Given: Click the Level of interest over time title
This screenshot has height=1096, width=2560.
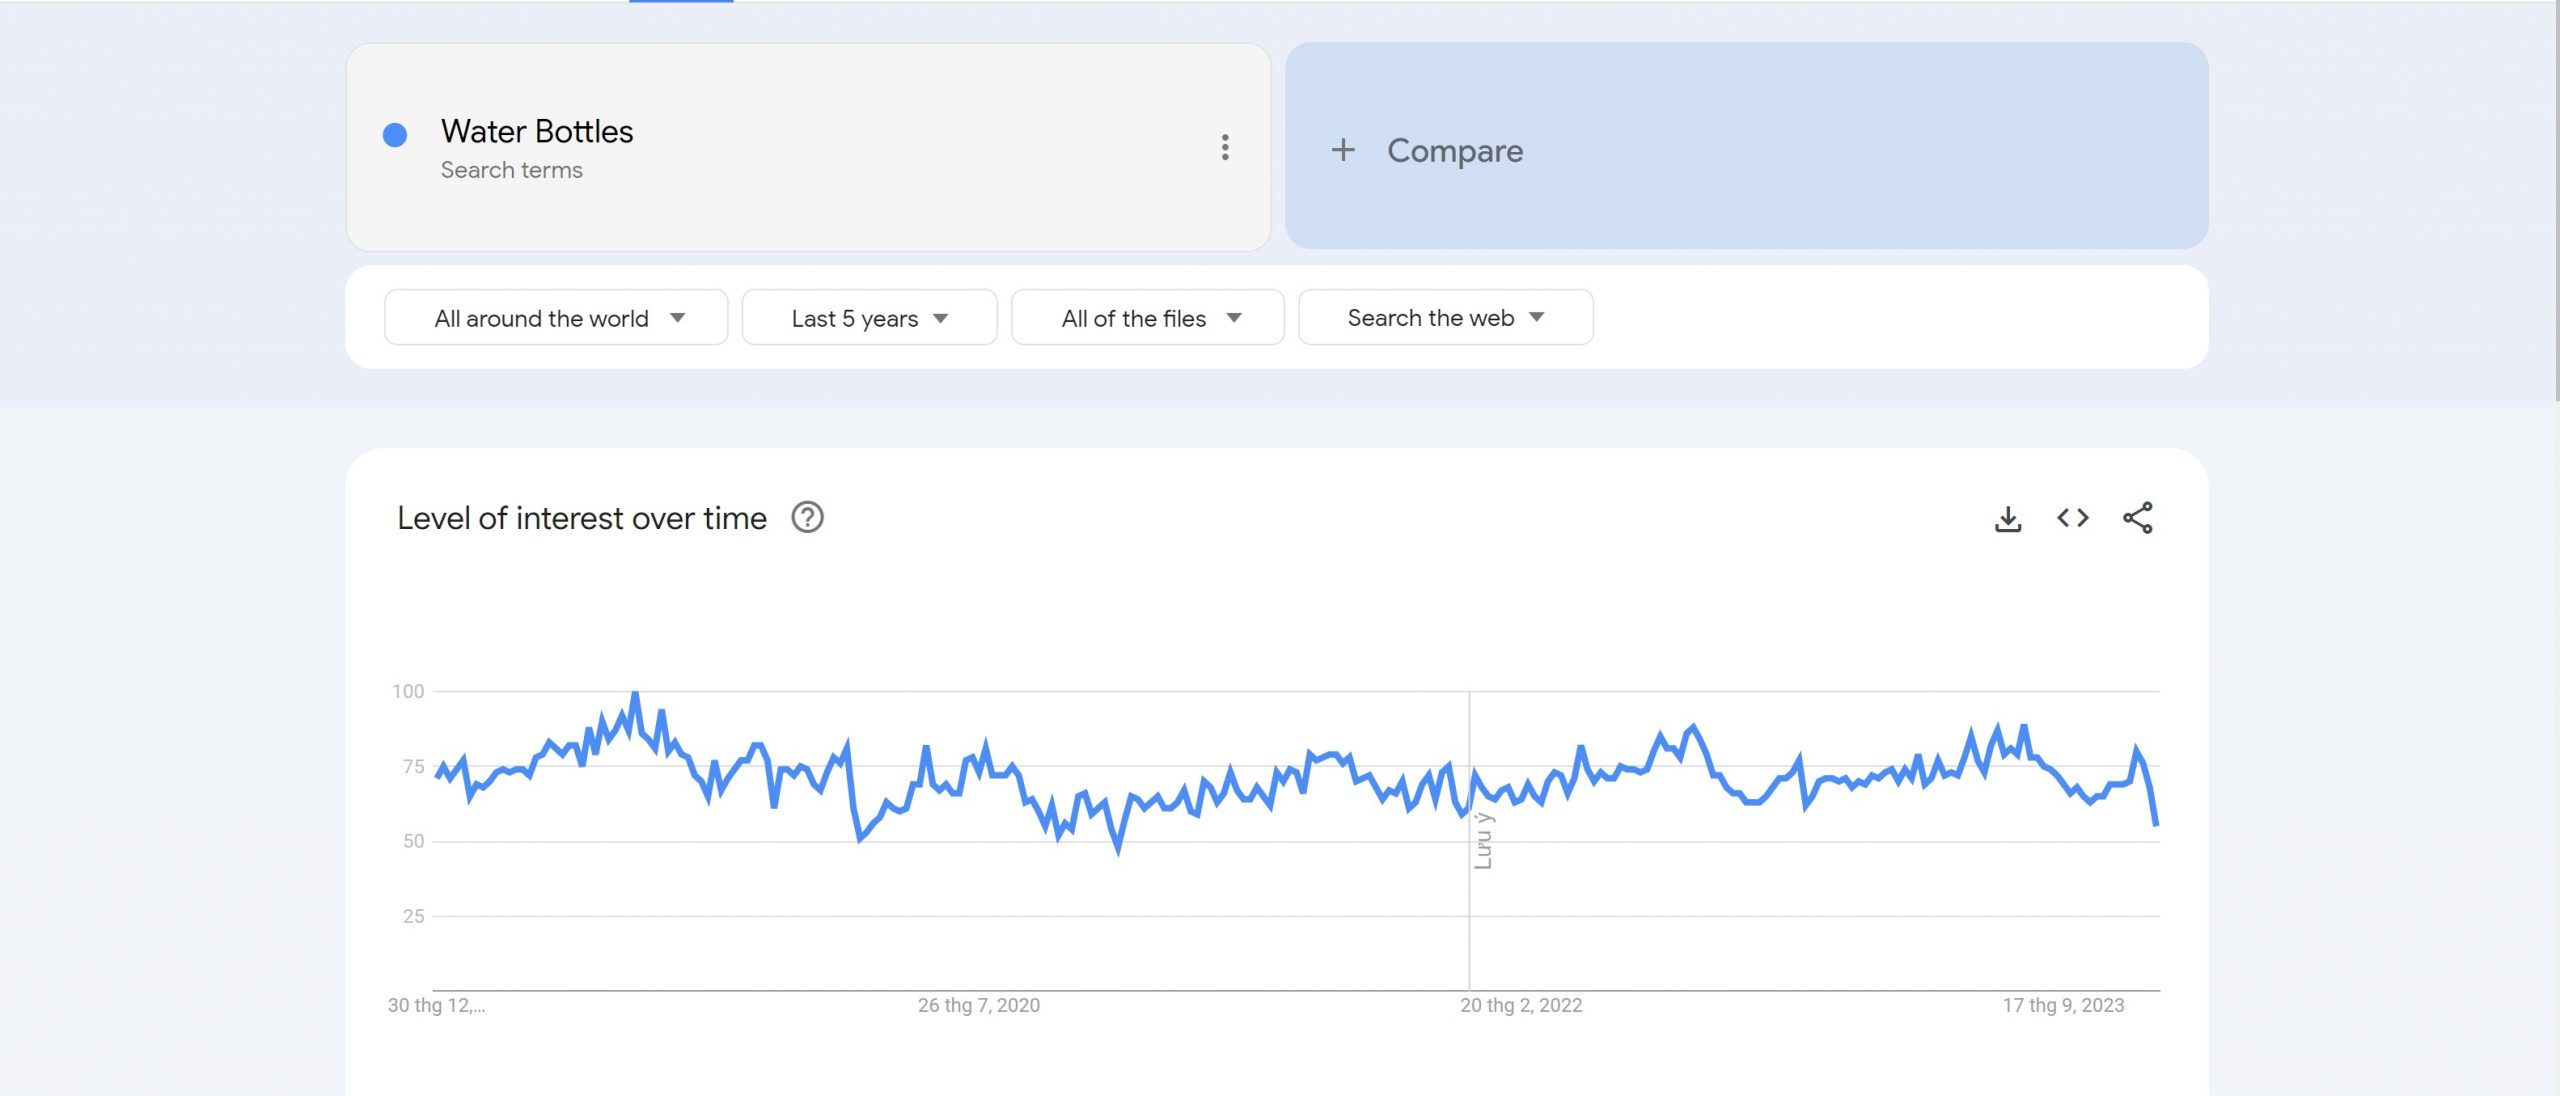Looking at the screenshot, I should pyautogui.click(x=582, y=518).
